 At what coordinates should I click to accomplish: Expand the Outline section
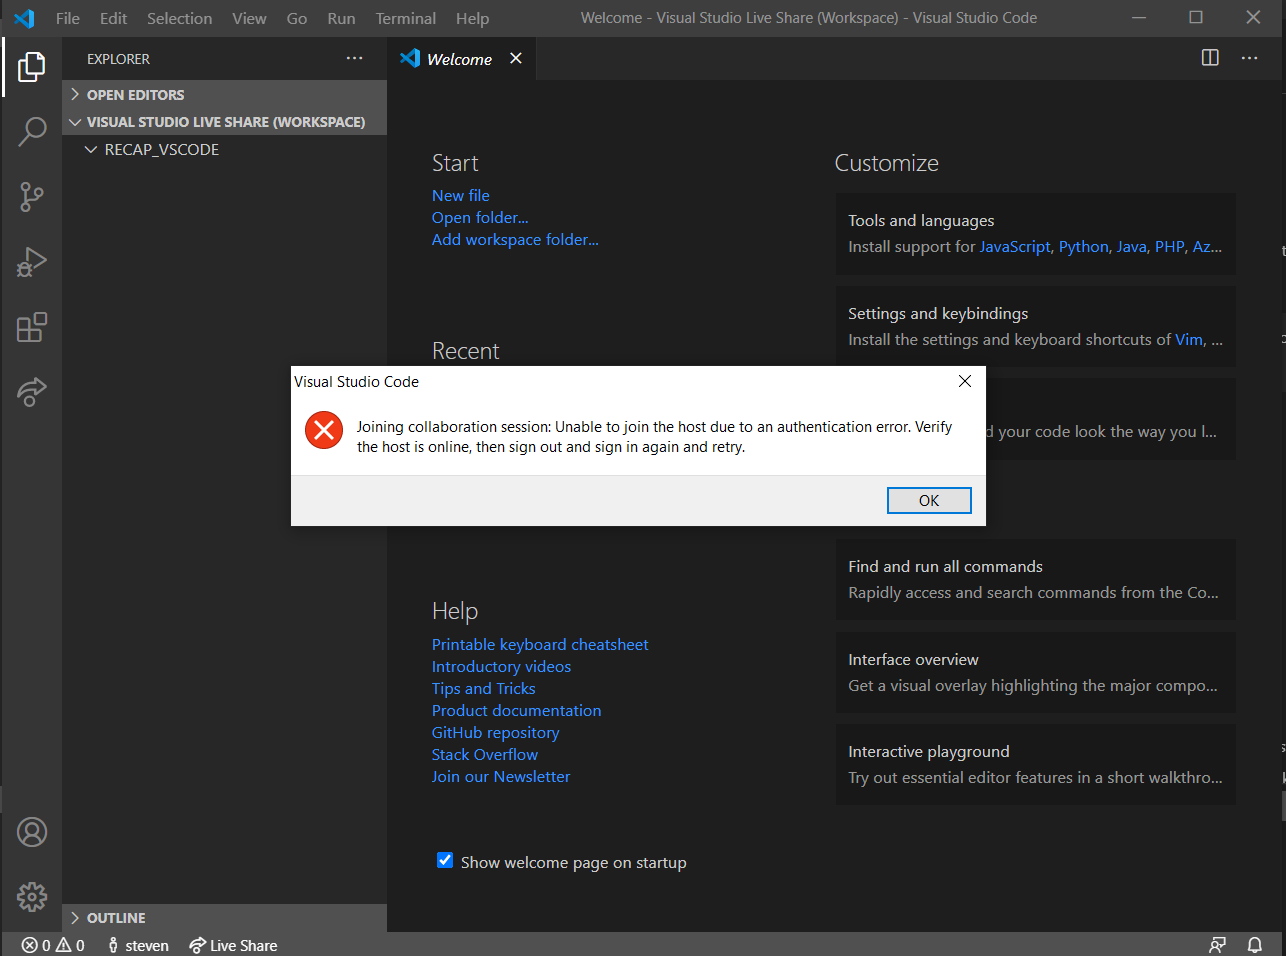click(x=224, y=918)
